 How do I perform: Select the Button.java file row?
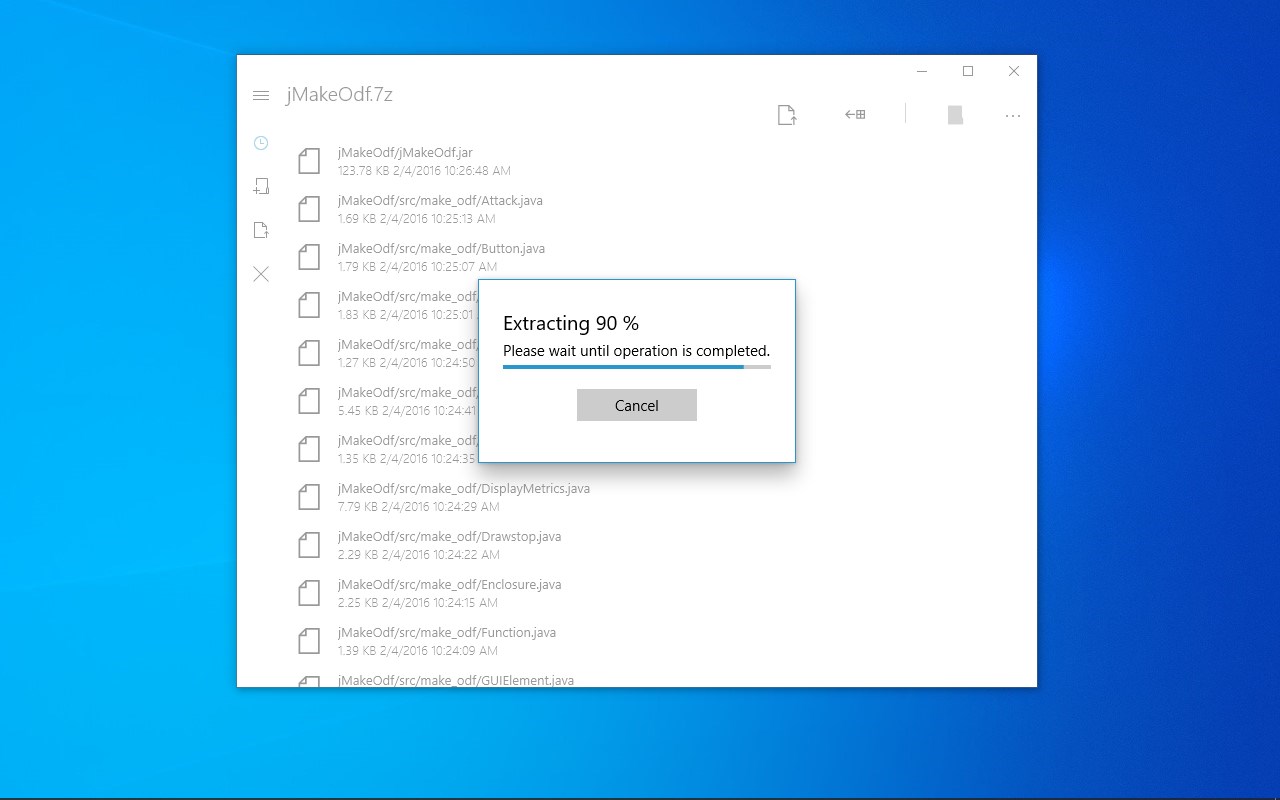660,257
